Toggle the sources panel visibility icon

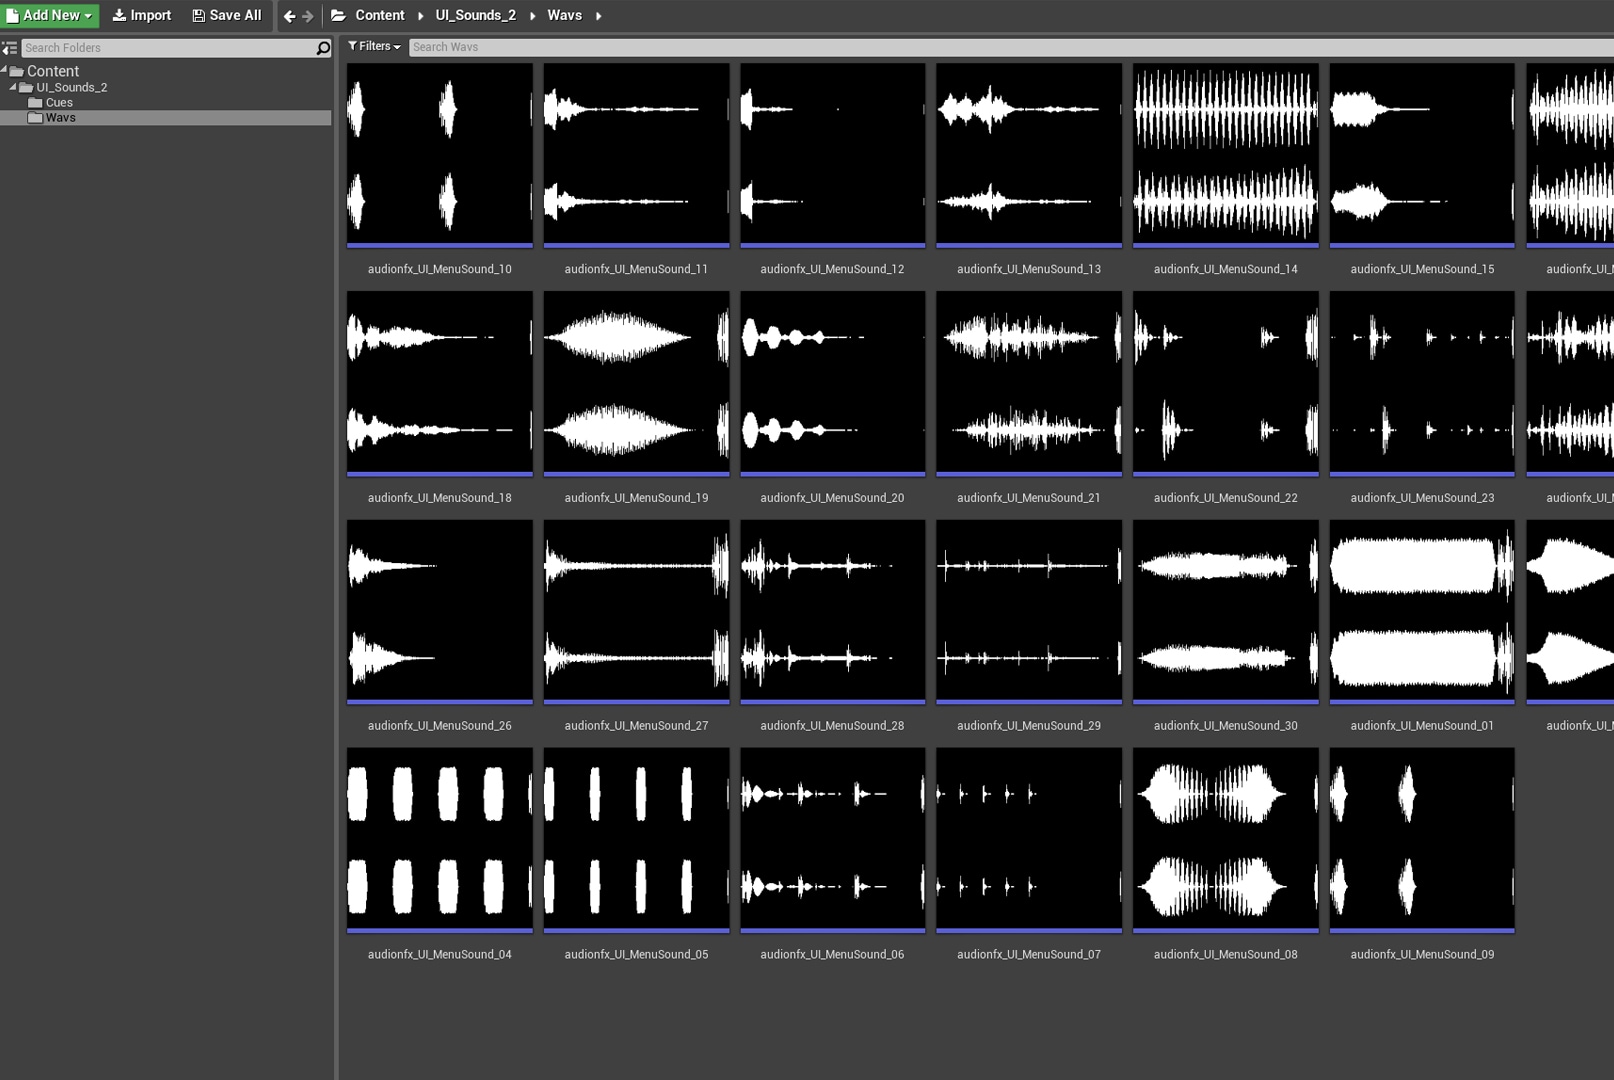(10, 47)
